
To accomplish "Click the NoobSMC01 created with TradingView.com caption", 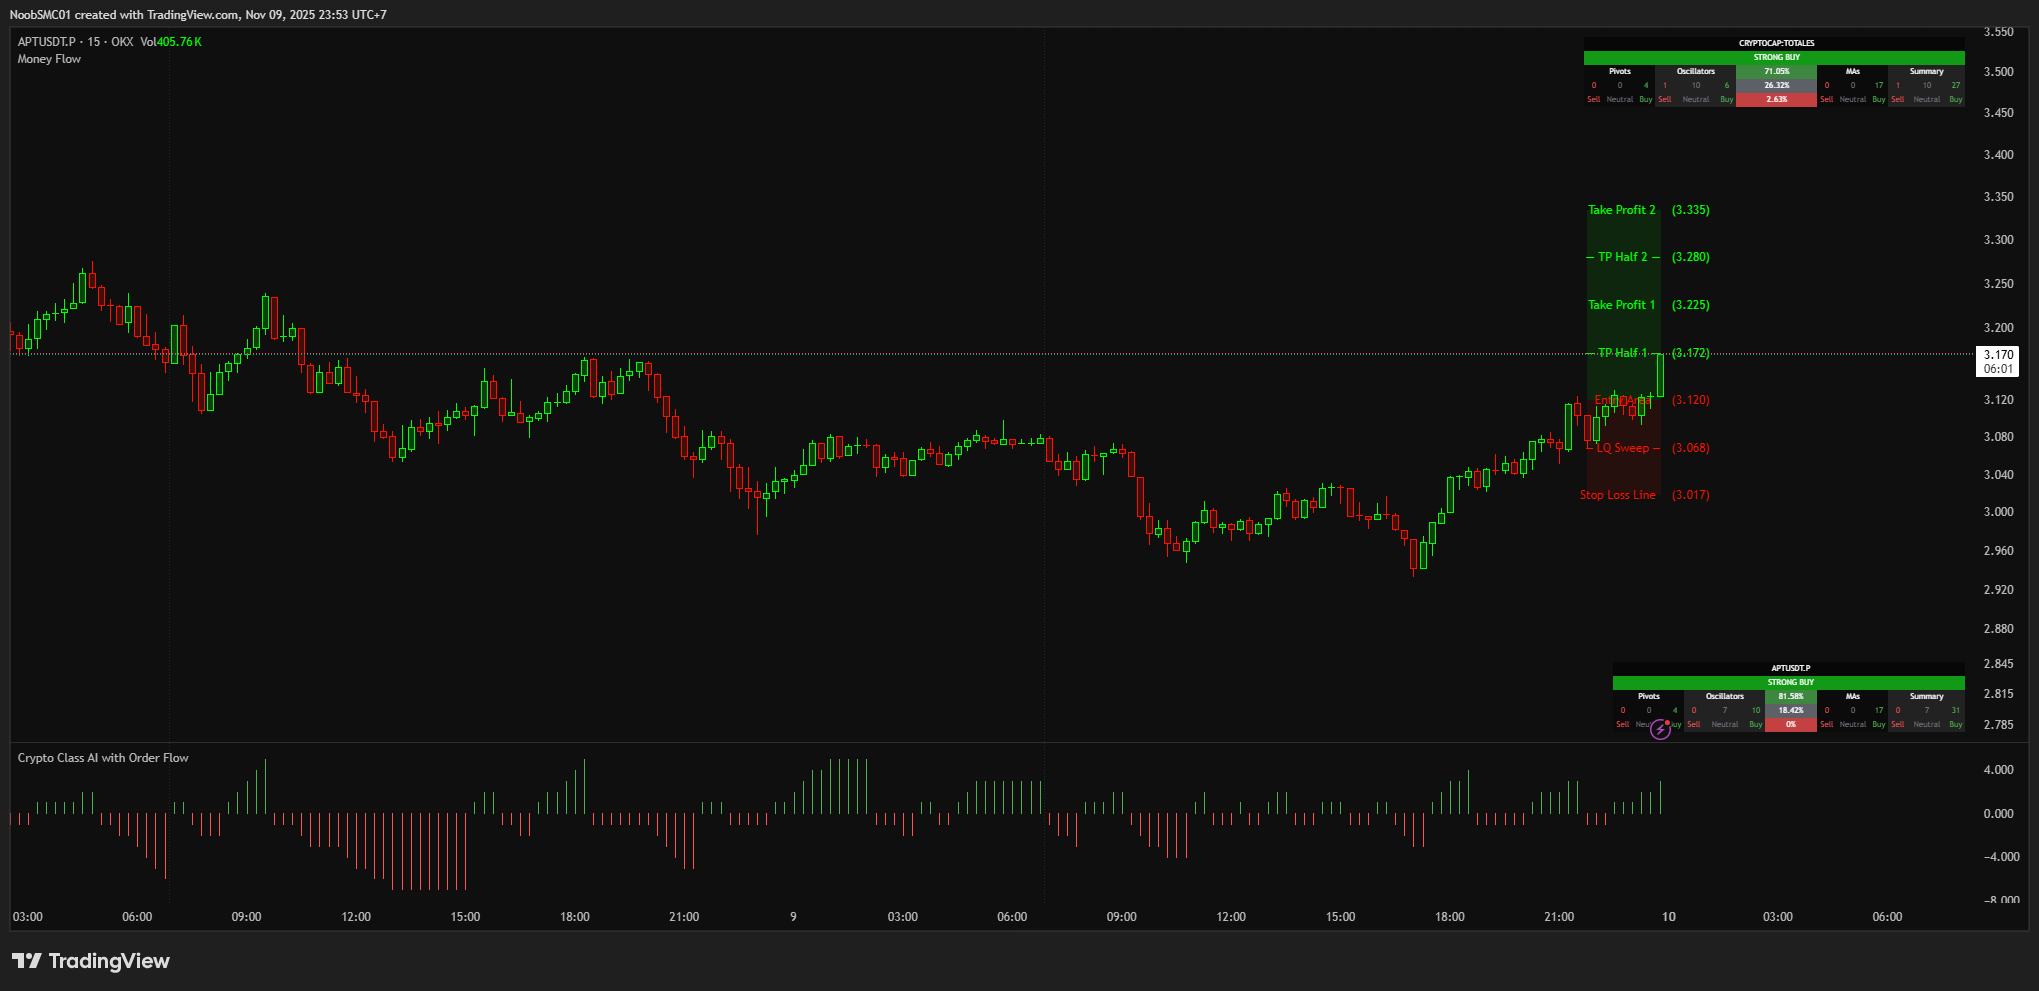I will point(198,15).
